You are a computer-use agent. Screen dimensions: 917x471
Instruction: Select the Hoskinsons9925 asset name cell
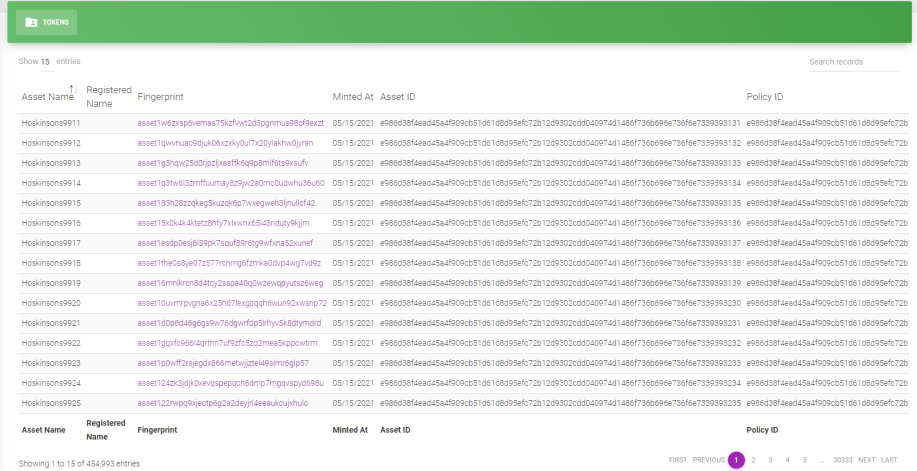(x=51, y=403)
